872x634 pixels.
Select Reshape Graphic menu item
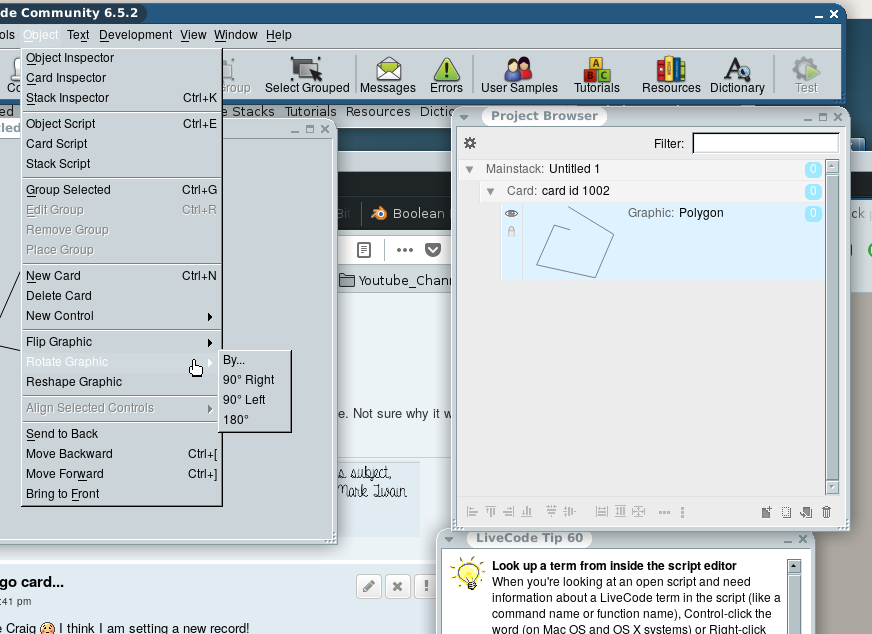click(121, 382)
